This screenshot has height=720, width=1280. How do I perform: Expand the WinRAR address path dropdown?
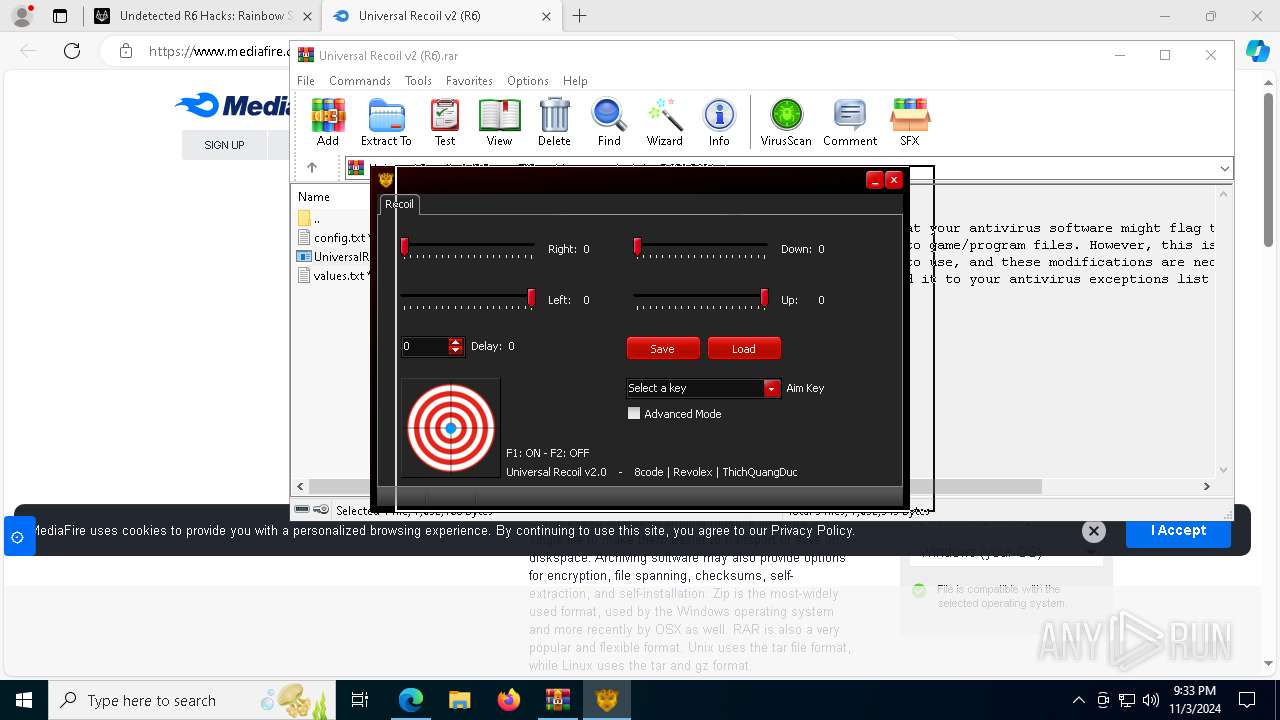tap(1224, 168)
